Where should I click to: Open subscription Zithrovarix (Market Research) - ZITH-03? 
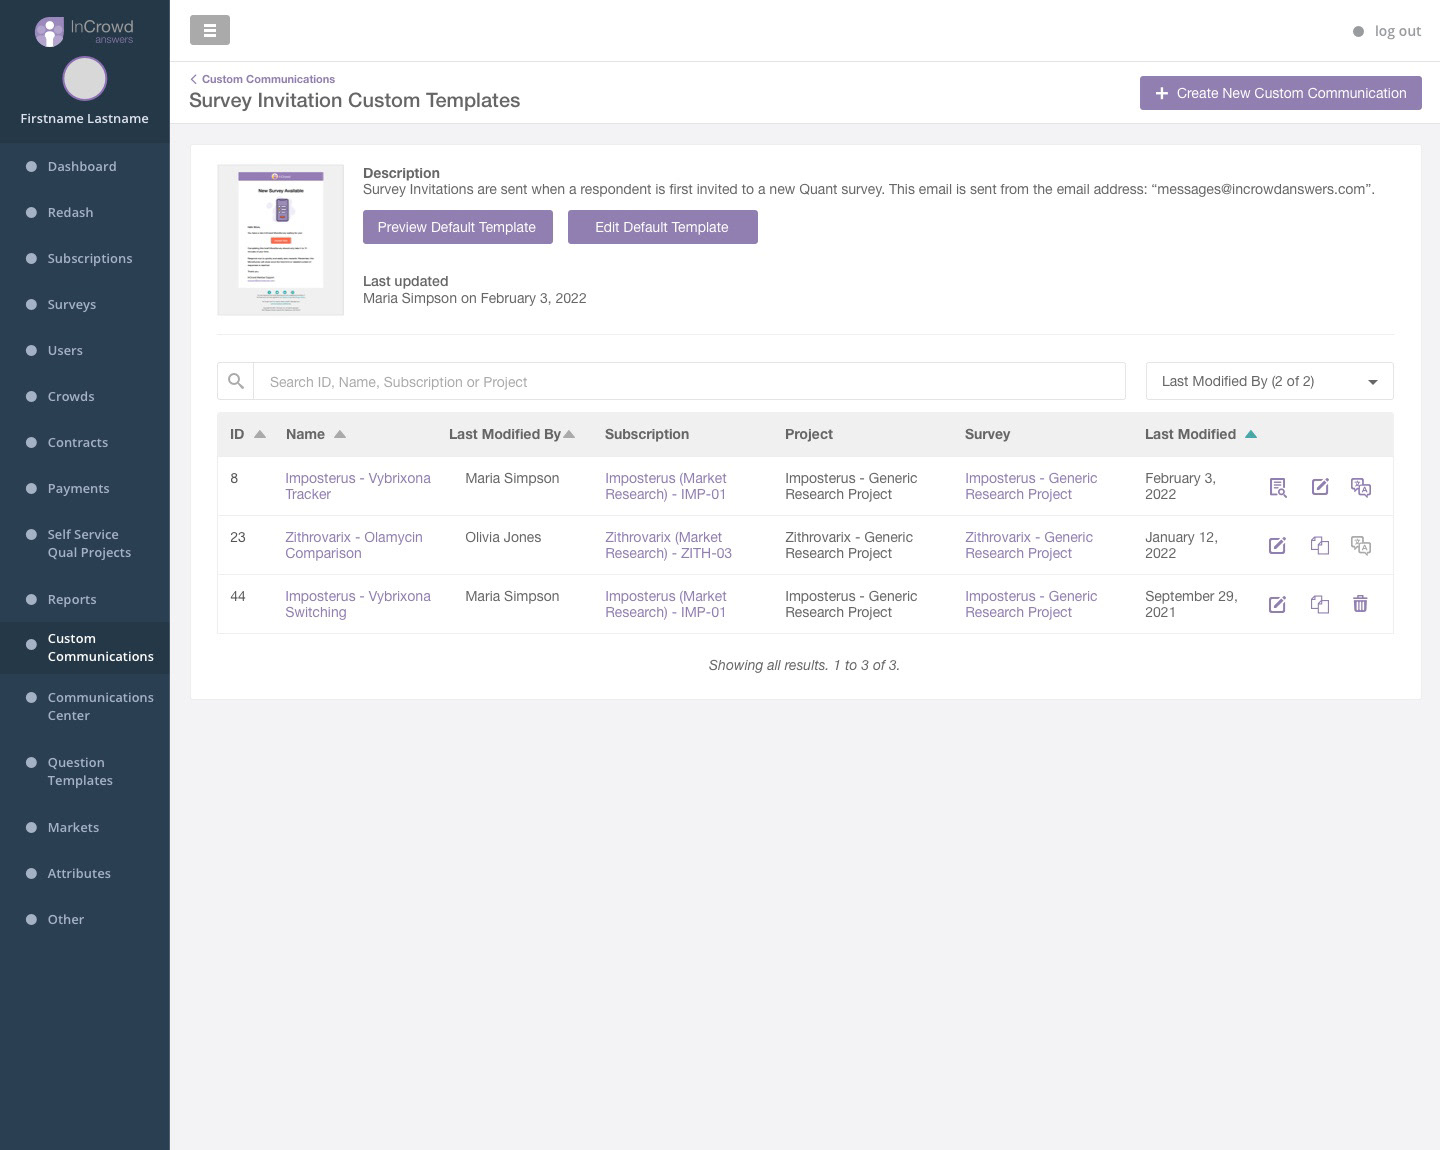click(668, 545)
